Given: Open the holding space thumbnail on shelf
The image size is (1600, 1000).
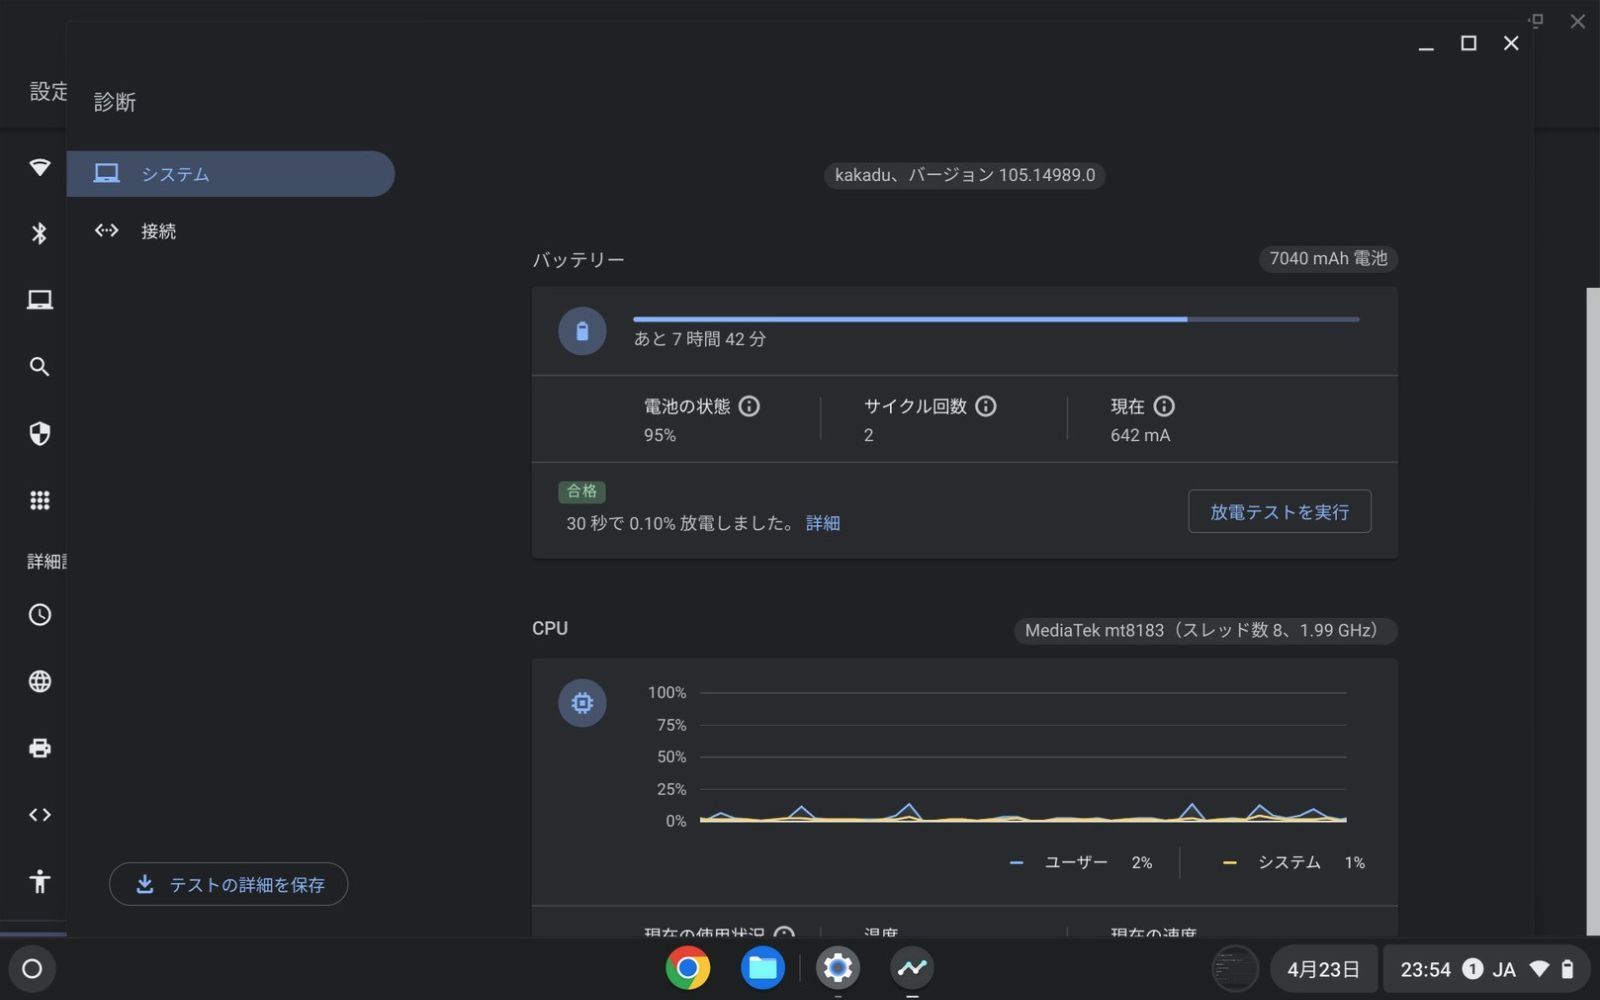Looking at the screenshot, I should [x=1235, y=969].
